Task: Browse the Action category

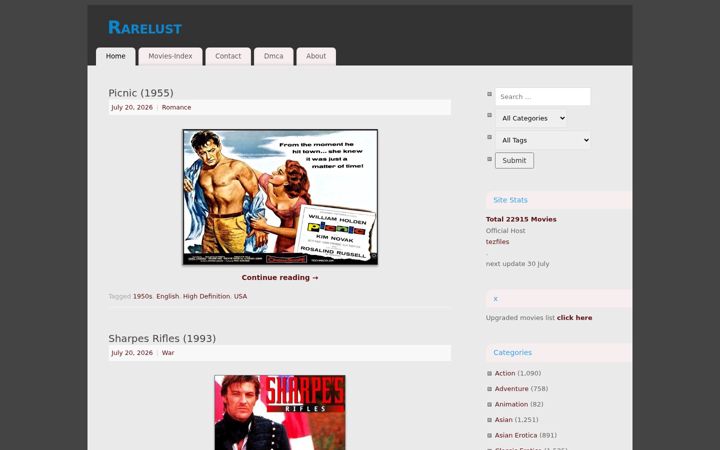Action: click(505, 373)
